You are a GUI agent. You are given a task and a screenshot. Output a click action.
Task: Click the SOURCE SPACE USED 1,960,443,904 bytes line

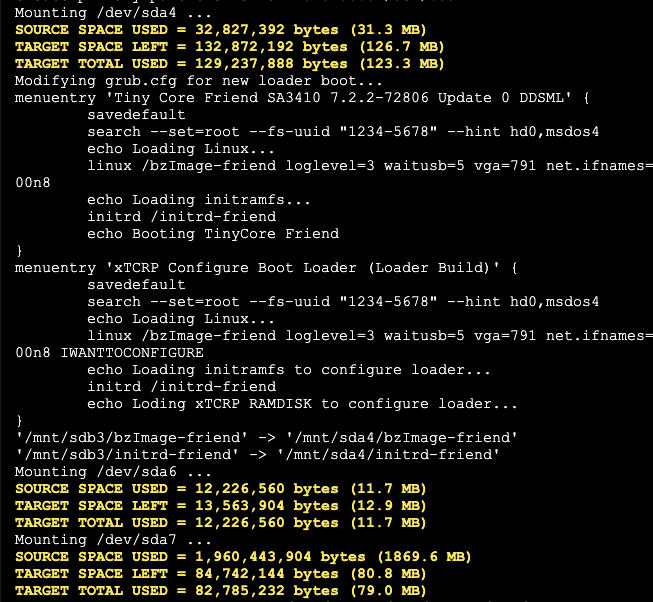click(x=243, y=557)
